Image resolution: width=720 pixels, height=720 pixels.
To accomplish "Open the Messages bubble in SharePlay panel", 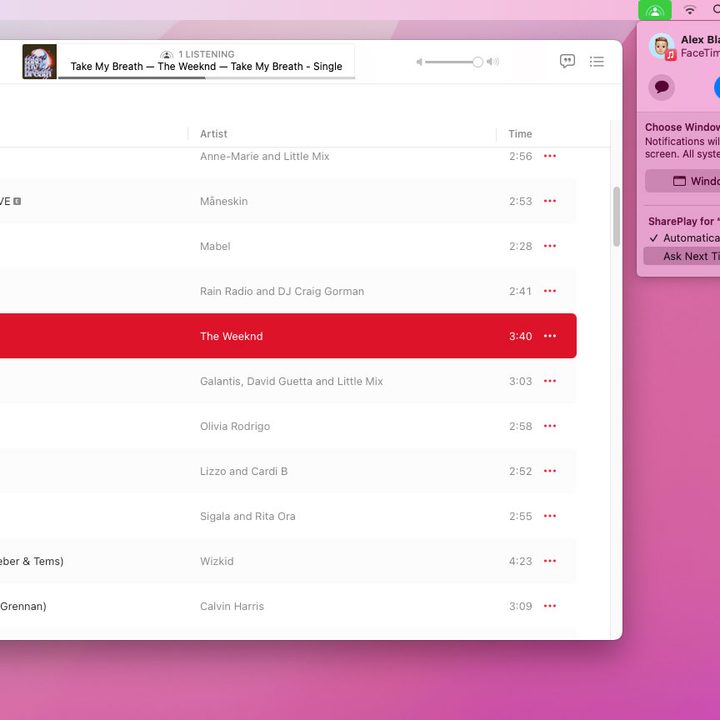I will pyautogui.click(x=661, y=87).
